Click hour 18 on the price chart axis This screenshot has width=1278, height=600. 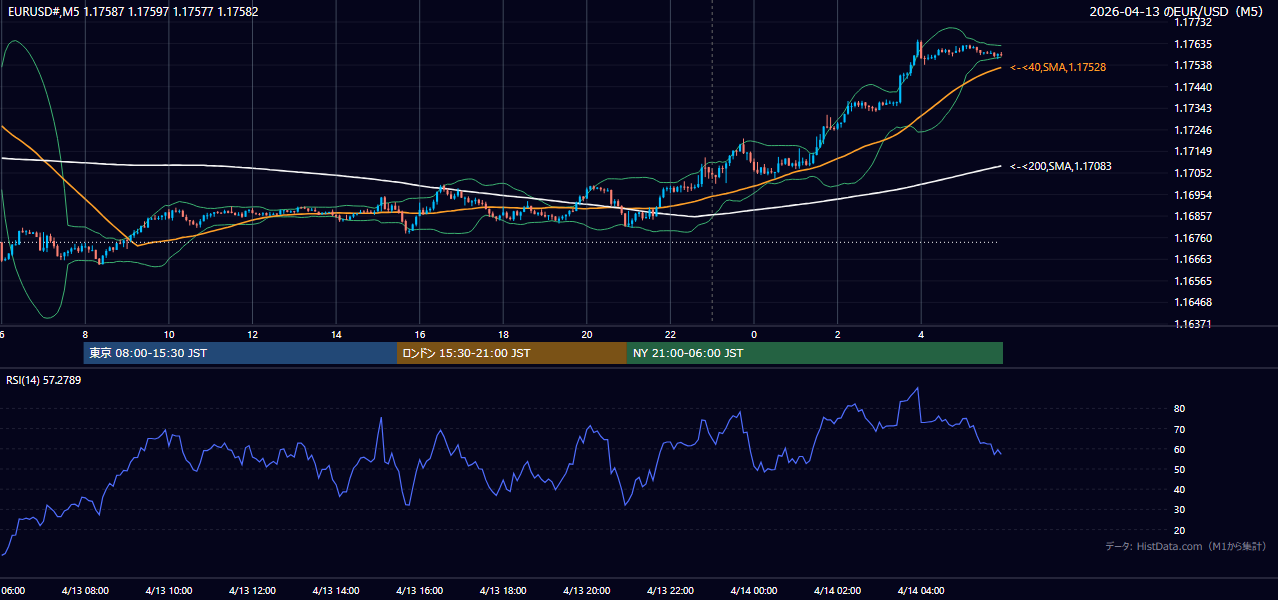coord(503,334)
